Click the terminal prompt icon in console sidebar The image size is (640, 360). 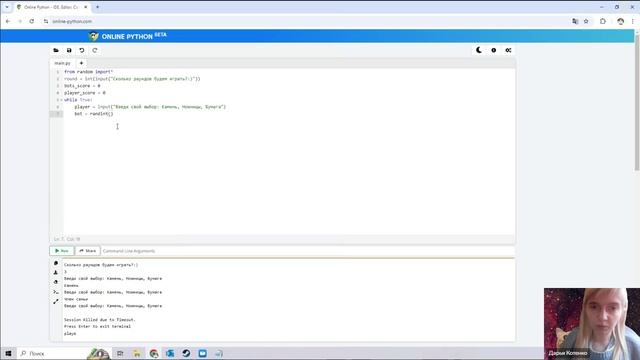[56, 292]
